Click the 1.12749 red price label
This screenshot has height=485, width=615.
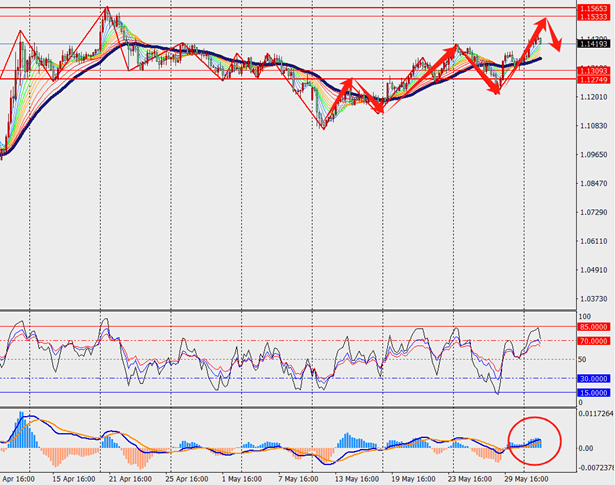(593, 79)
